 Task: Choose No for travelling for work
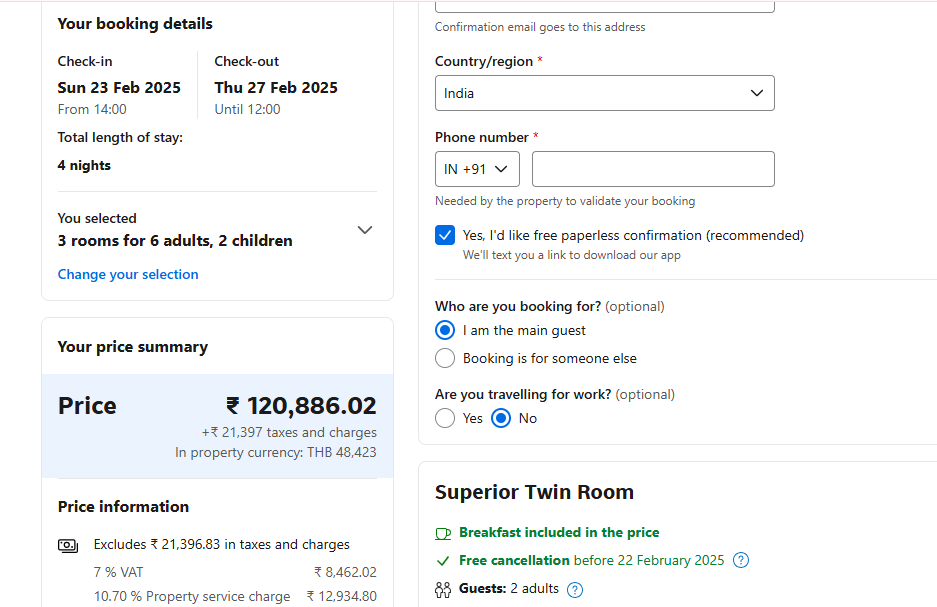point(501,418)
